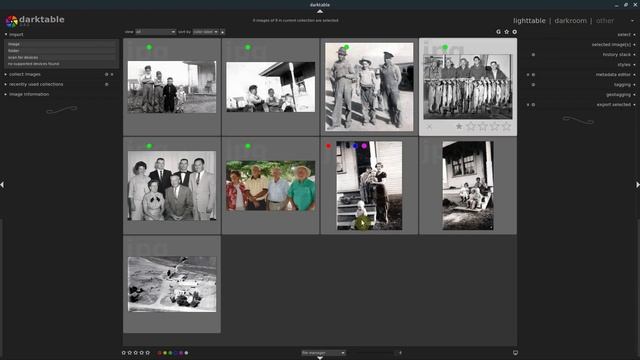Reset the history stack module
Screen dimensions: 640x360
click(533, 55)
